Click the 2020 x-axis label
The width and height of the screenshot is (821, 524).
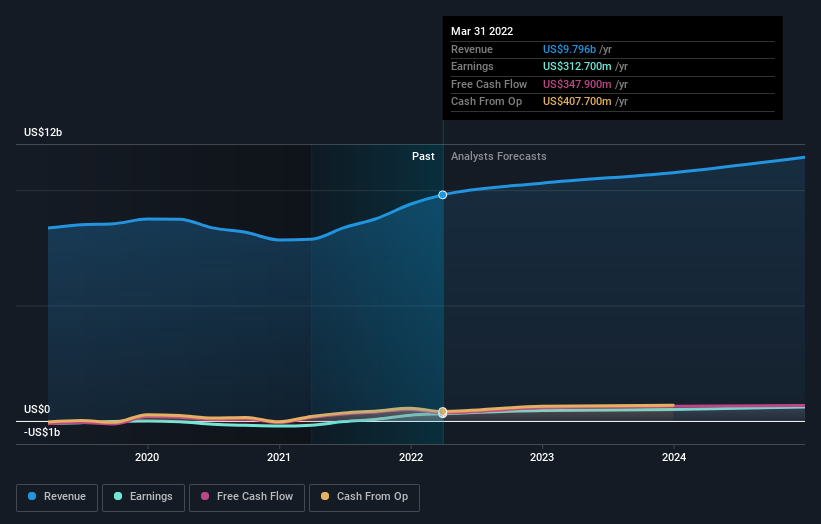(x=147, y=457)
